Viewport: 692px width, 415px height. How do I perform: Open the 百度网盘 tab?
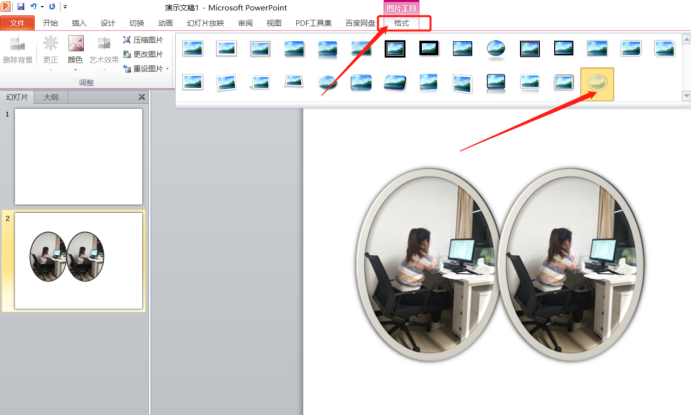pyautogui.click(x=360, y=23)
